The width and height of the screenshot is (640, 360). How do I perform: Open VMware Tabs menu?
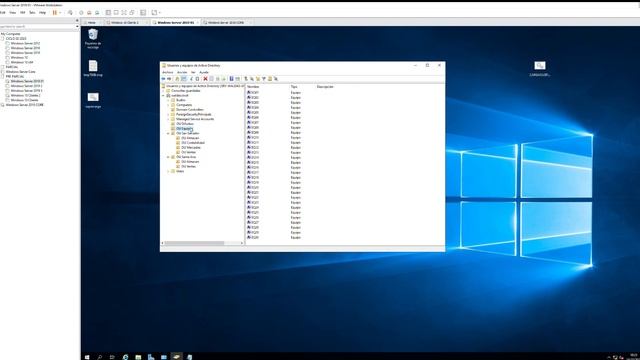pos(32,13)
